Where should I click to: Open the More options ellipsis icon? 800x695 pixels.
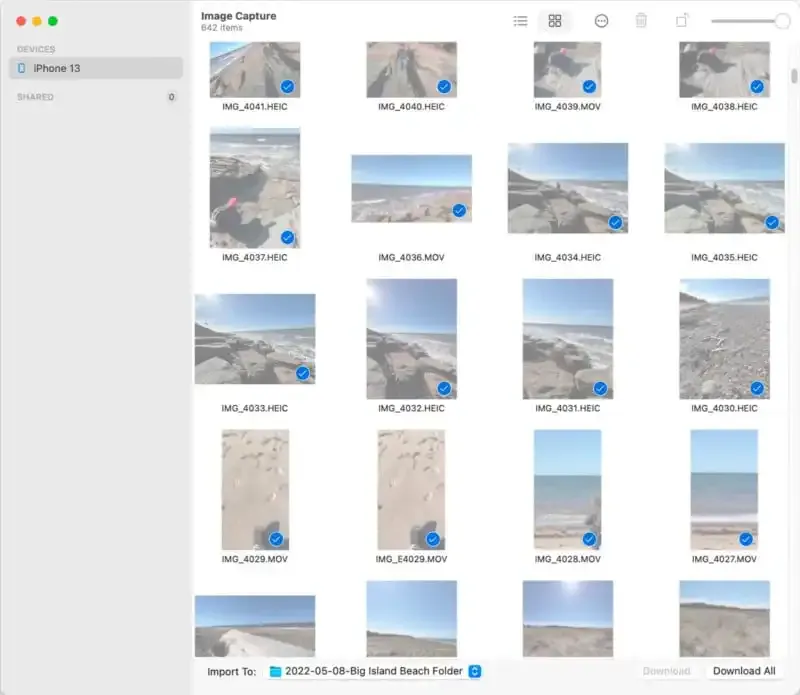click(602, 20)
